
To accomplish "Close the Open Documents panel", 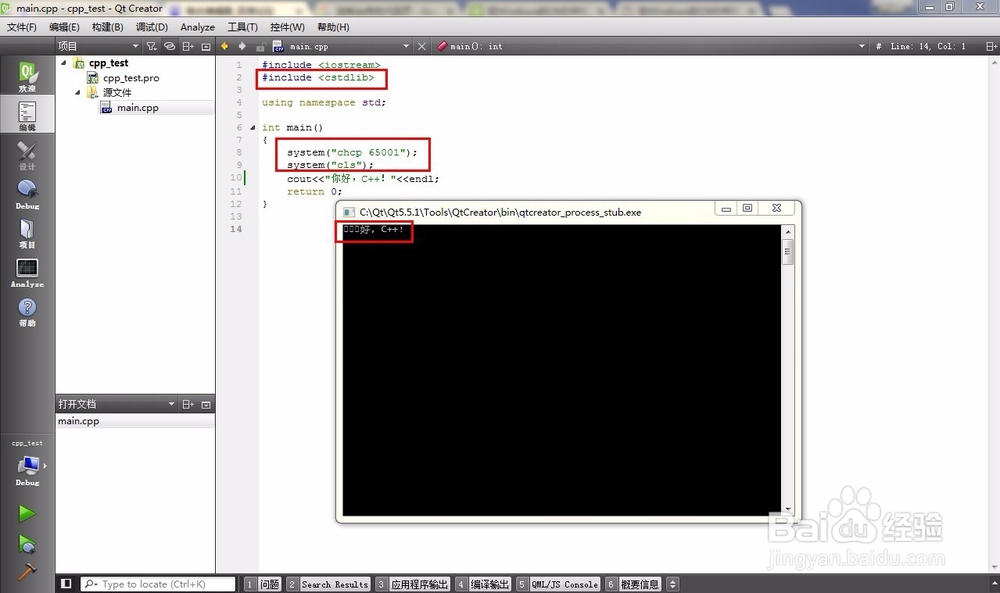I will tap(206, 404).
